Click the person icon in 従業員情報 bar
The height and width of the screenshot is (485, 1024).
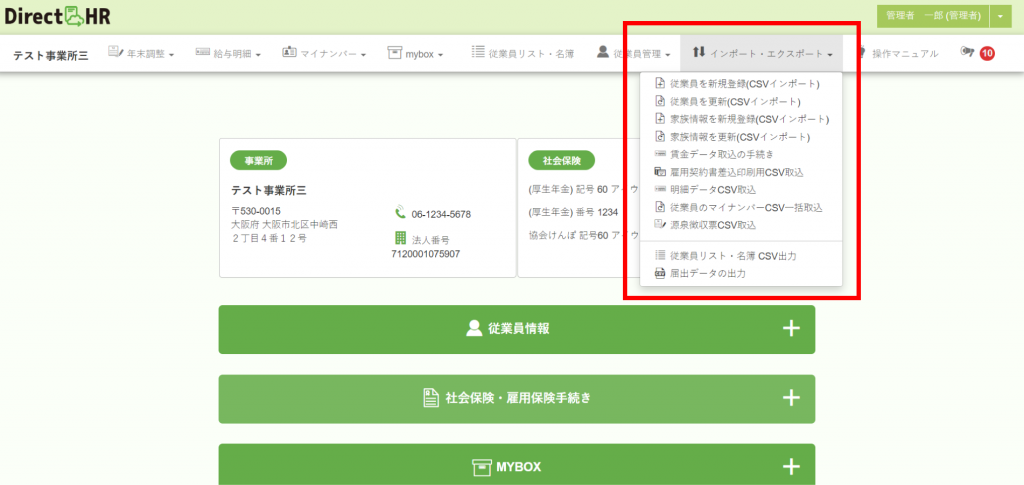(x=474, y=328)
